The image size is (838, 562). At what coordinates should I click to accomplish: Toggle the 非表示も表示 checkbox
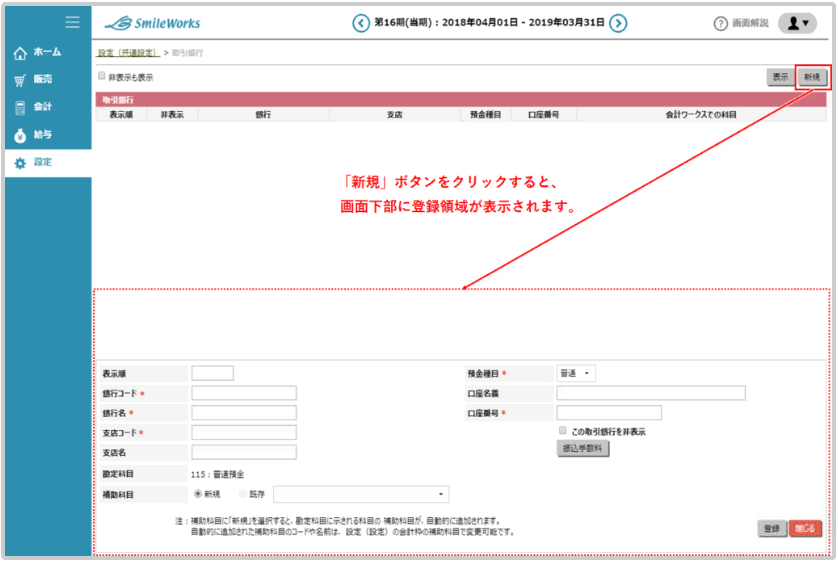[101, 76]
